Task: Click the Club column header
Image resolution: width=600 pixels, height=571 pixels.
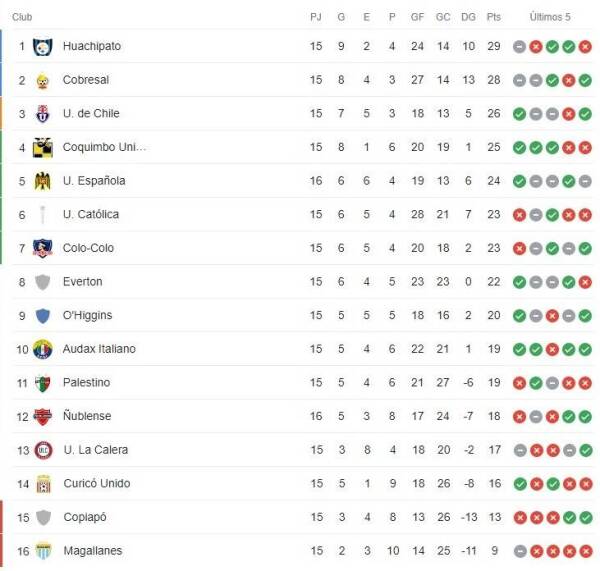Action: pyautogui.click(x=22, y=17)
